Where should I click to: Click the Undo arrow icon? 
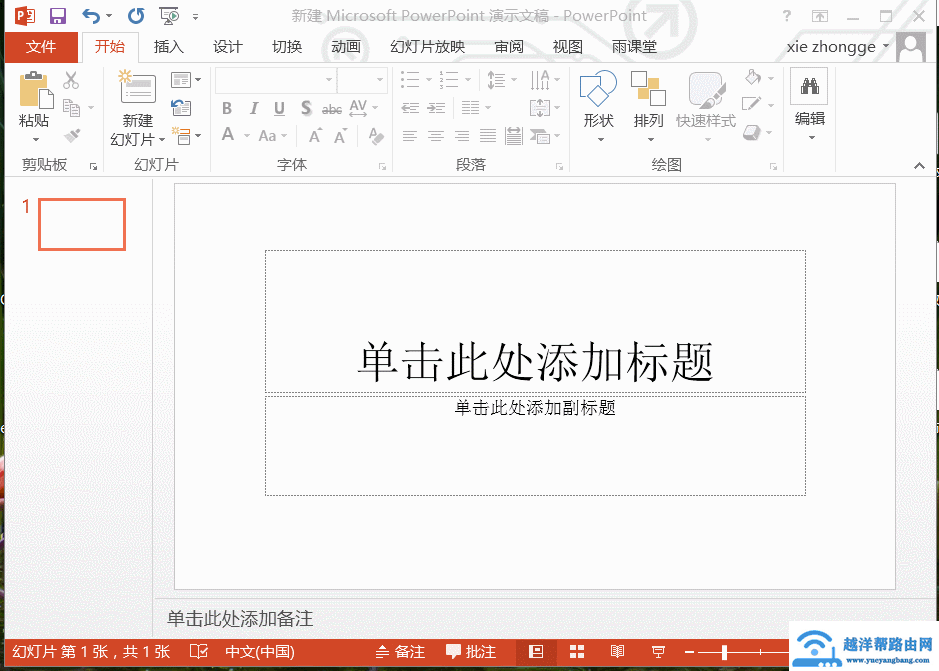[92, 15]
